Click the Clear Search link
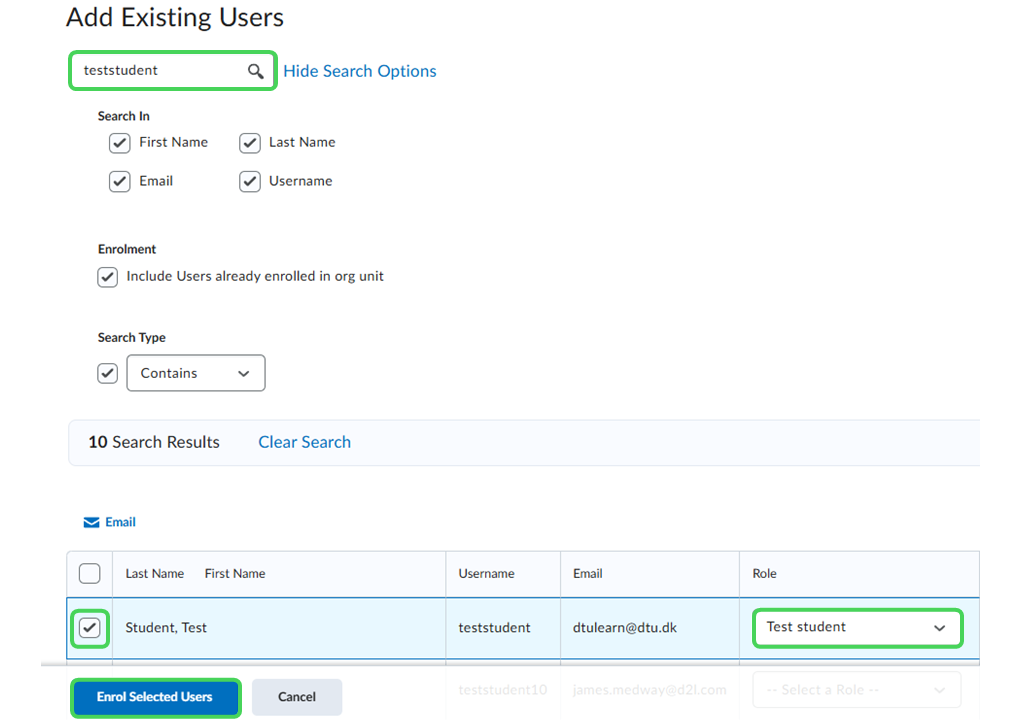1021x720 pixels. point(304,442)
